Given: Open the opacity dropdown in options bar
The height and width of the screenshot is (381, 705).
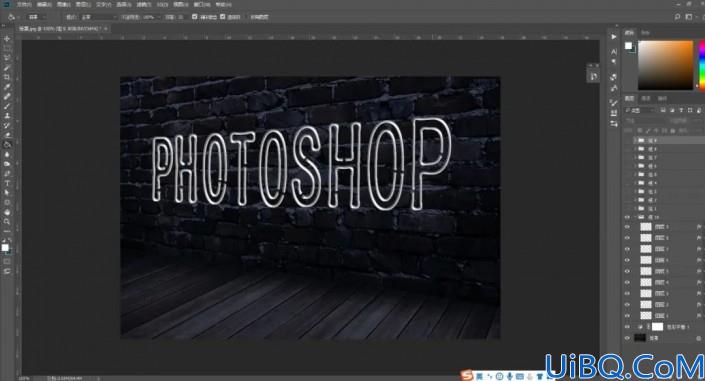Looking at the screenshot, I should coord(152,17).
